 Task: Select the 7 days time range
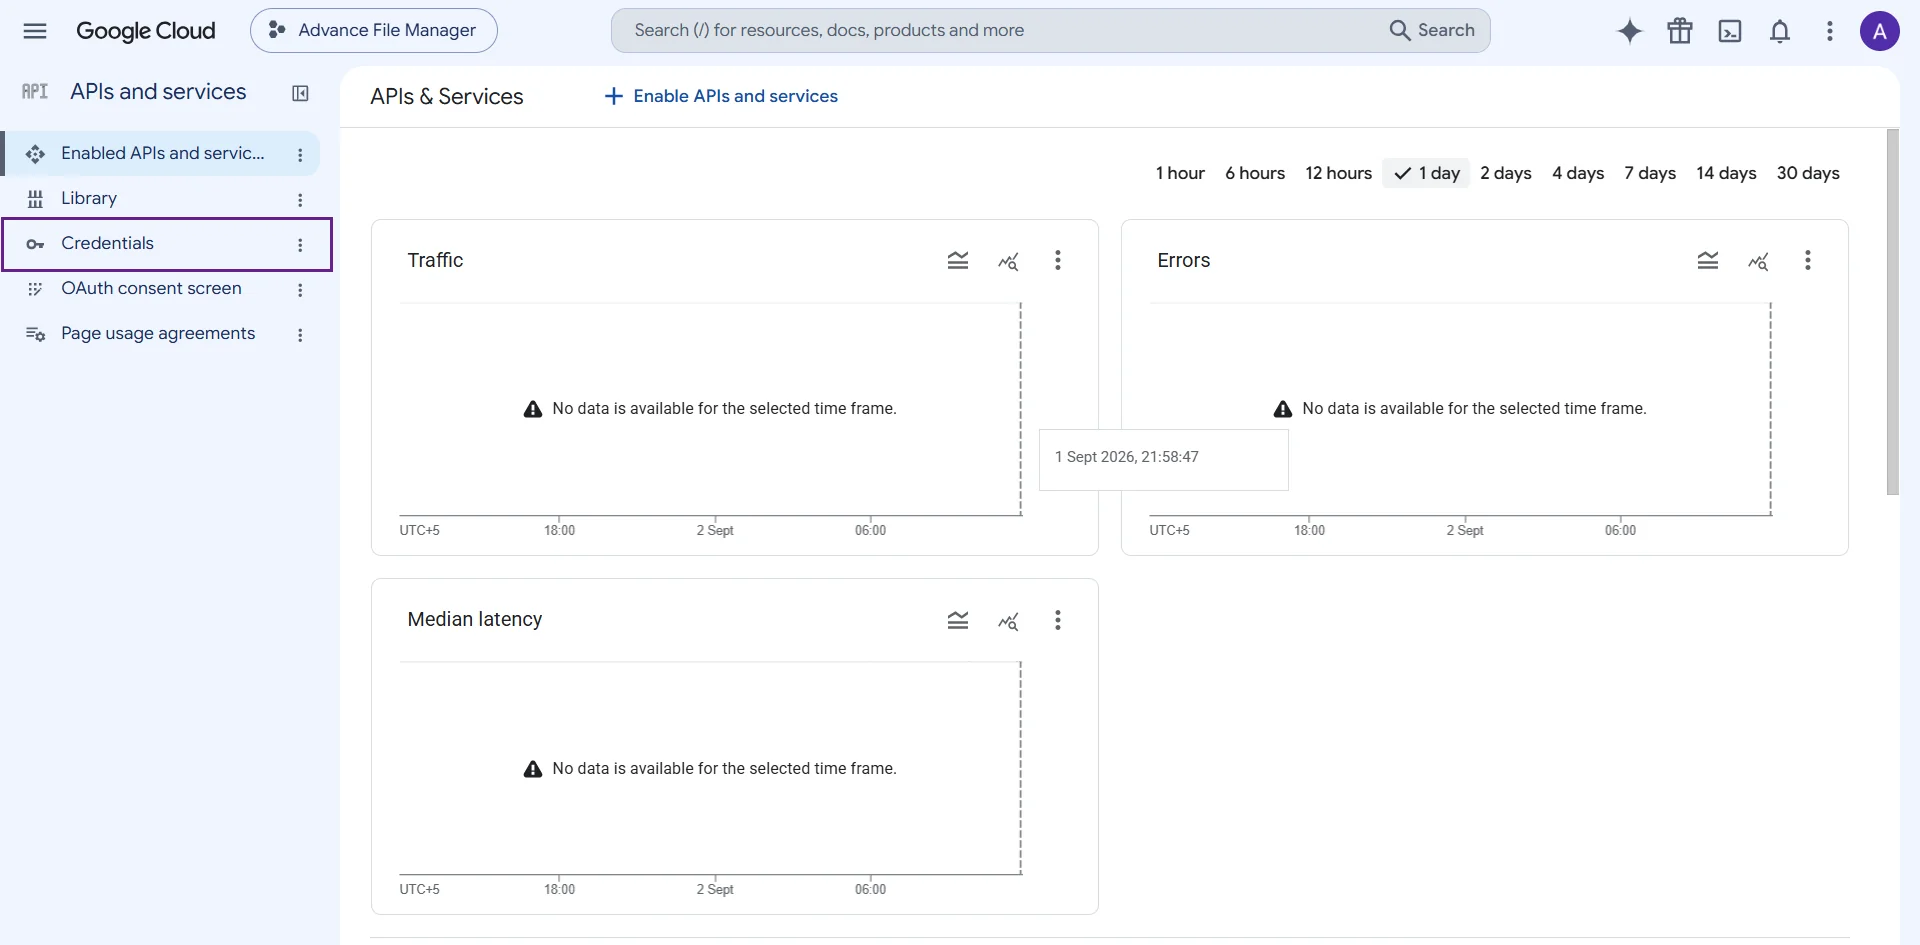click(1650, 173)
